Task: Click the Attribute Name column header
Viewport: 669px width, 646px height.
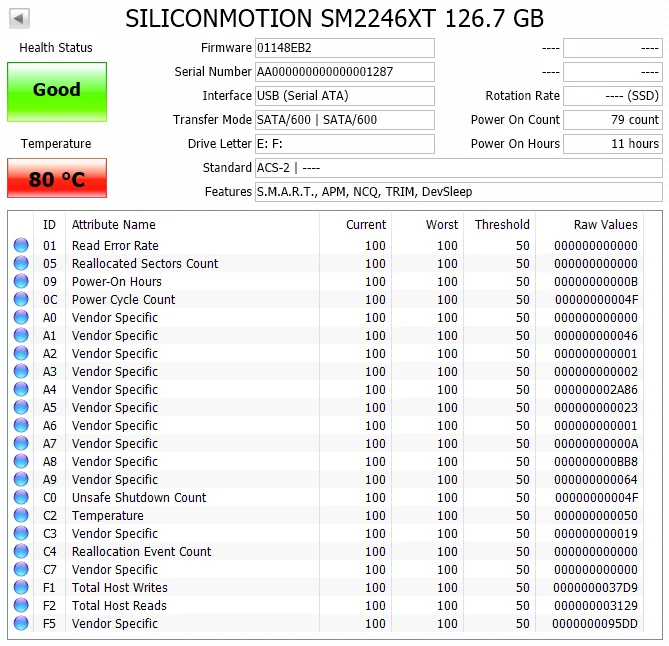Action: (x=113, y=224)
